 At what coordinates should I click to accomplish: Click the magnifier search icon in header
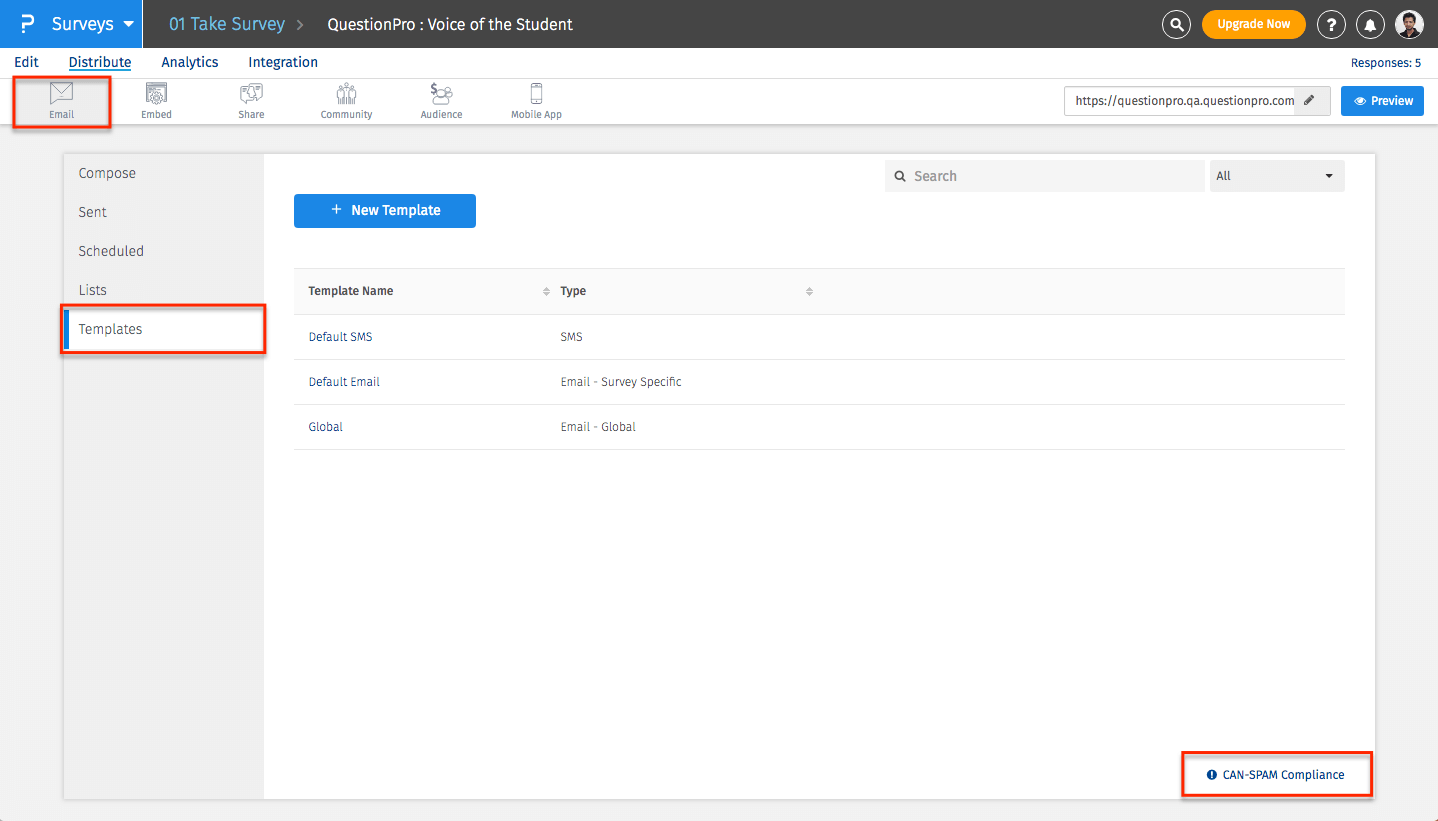point(1177,24)
